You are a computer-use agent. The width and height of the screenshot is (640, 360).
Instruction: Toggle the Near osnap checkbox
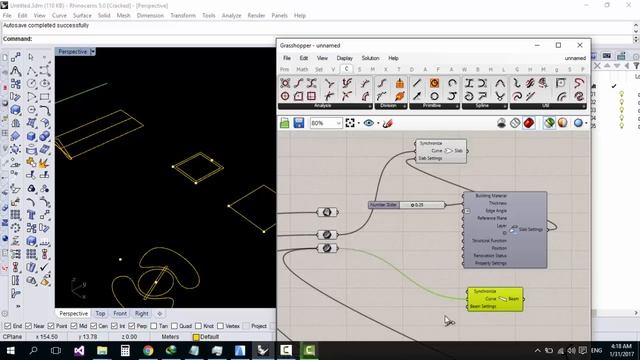click(x=28, y=326)
